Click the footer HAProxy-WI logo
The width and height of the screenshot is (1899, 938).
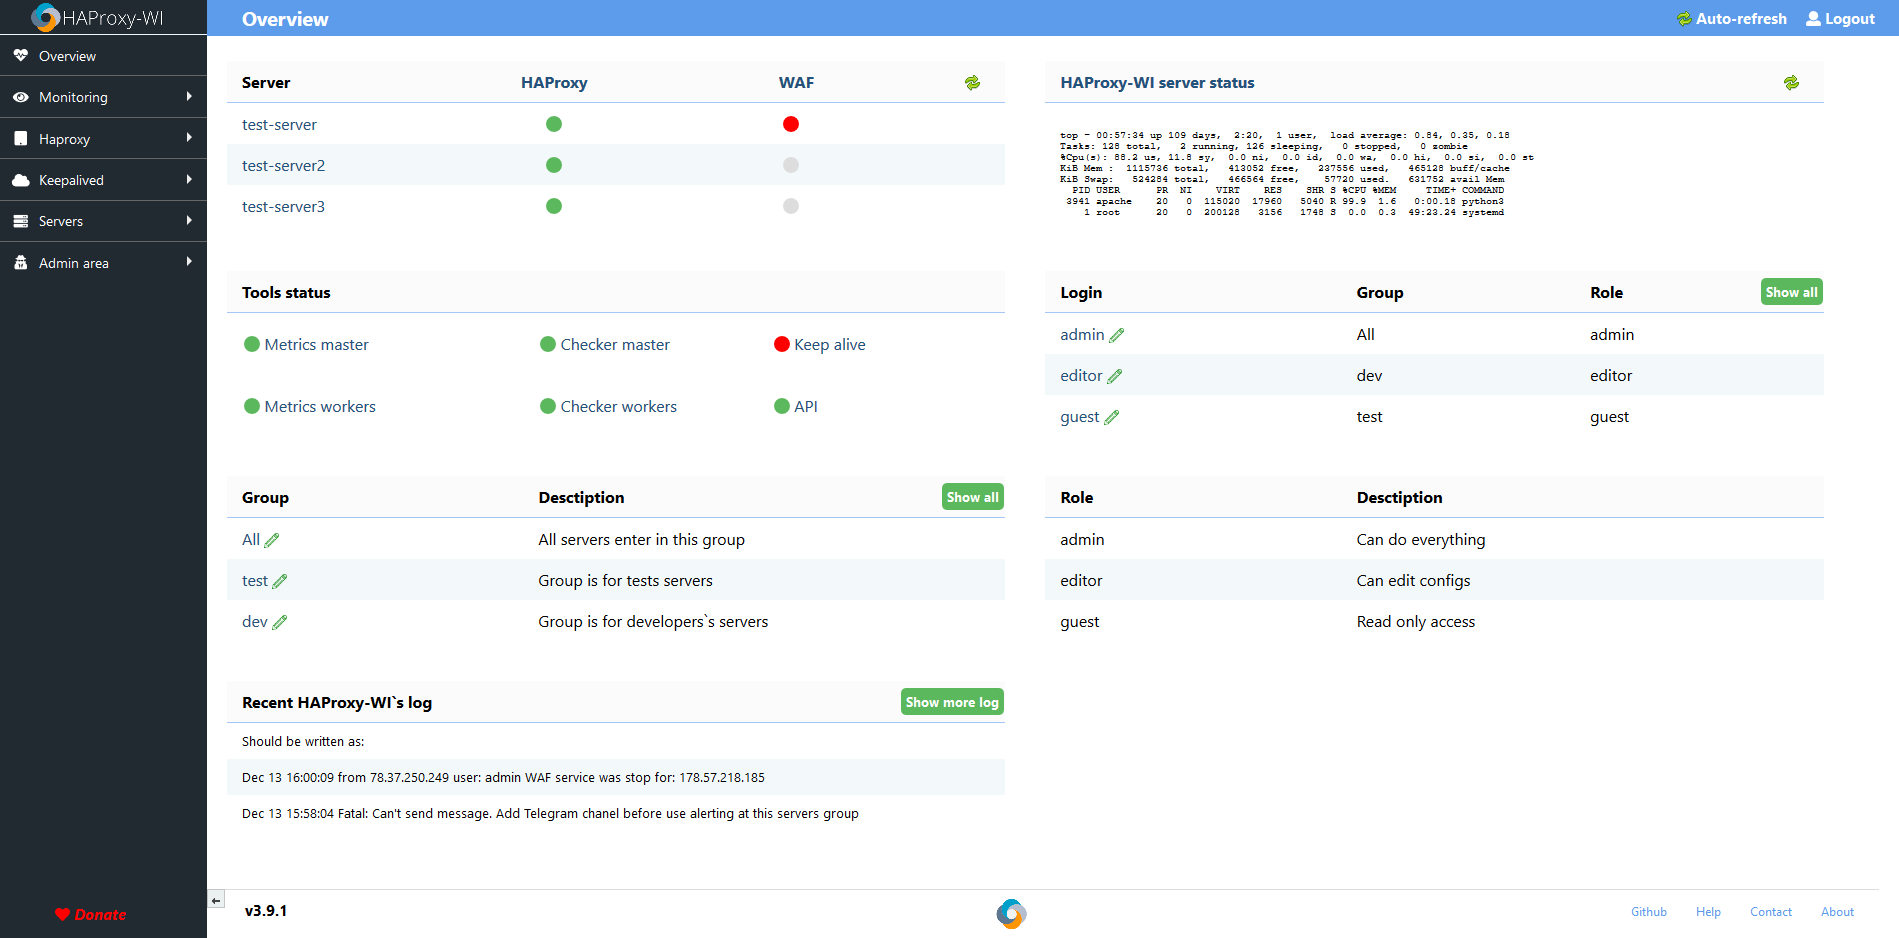click(x=1011, y=913)
